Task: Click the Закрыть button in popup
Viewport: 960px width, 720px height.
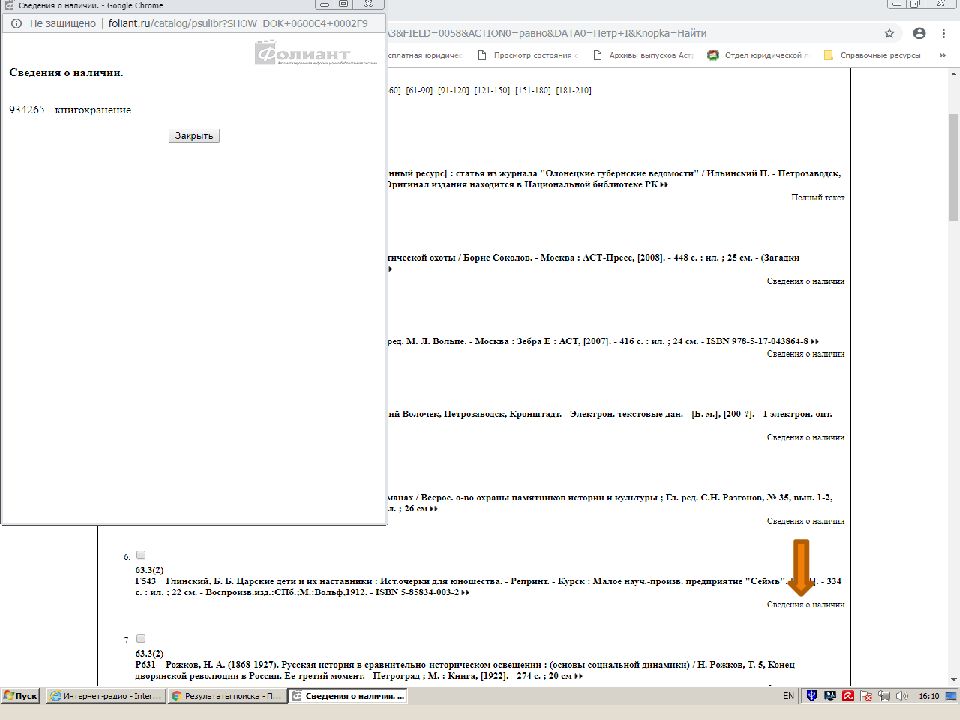Action: coord(194,136)
